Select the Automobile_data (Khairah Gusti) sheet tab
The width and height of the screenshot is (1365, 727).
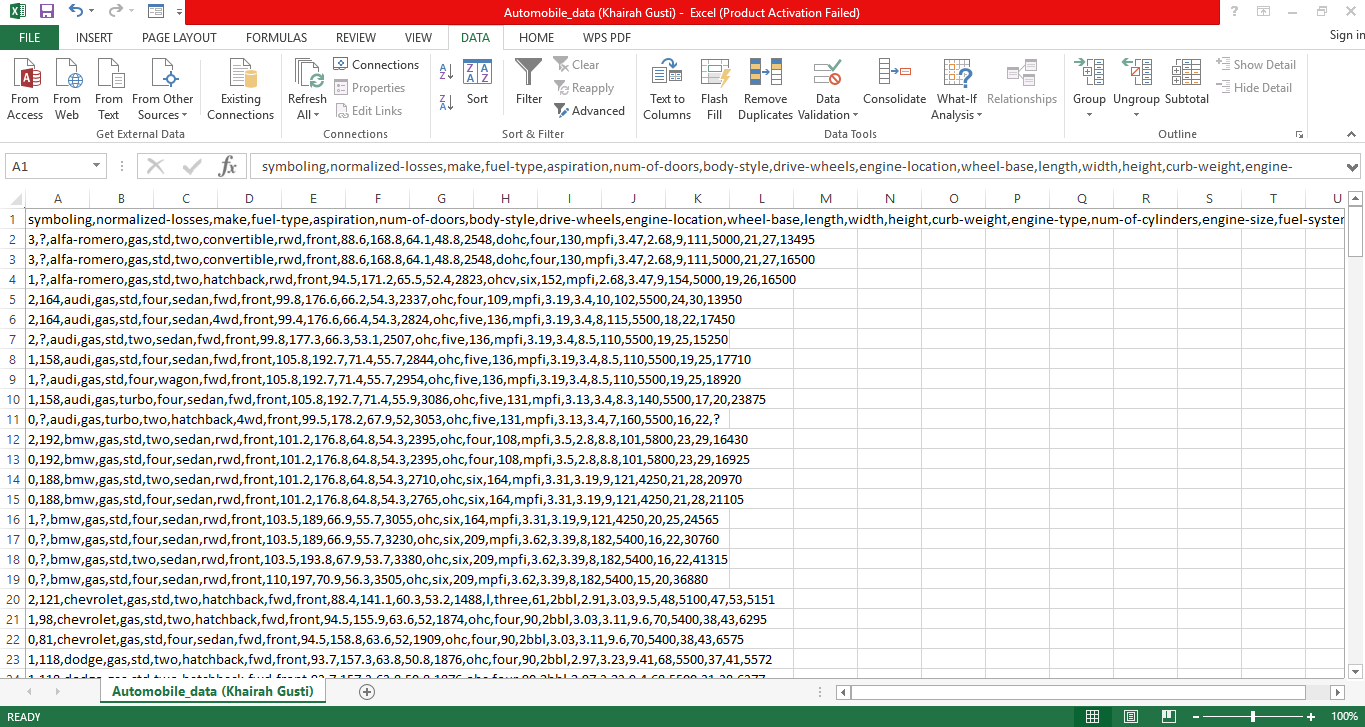point(212,691)
